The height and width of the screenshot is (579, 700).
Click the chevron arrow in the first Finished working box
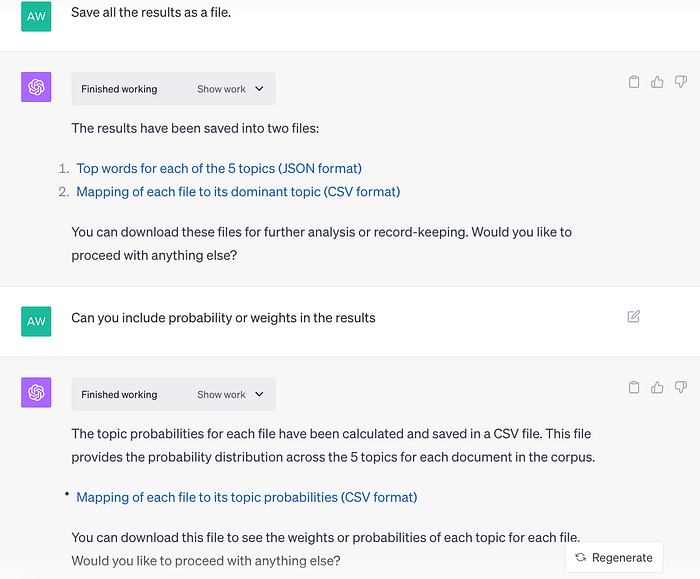259,89
